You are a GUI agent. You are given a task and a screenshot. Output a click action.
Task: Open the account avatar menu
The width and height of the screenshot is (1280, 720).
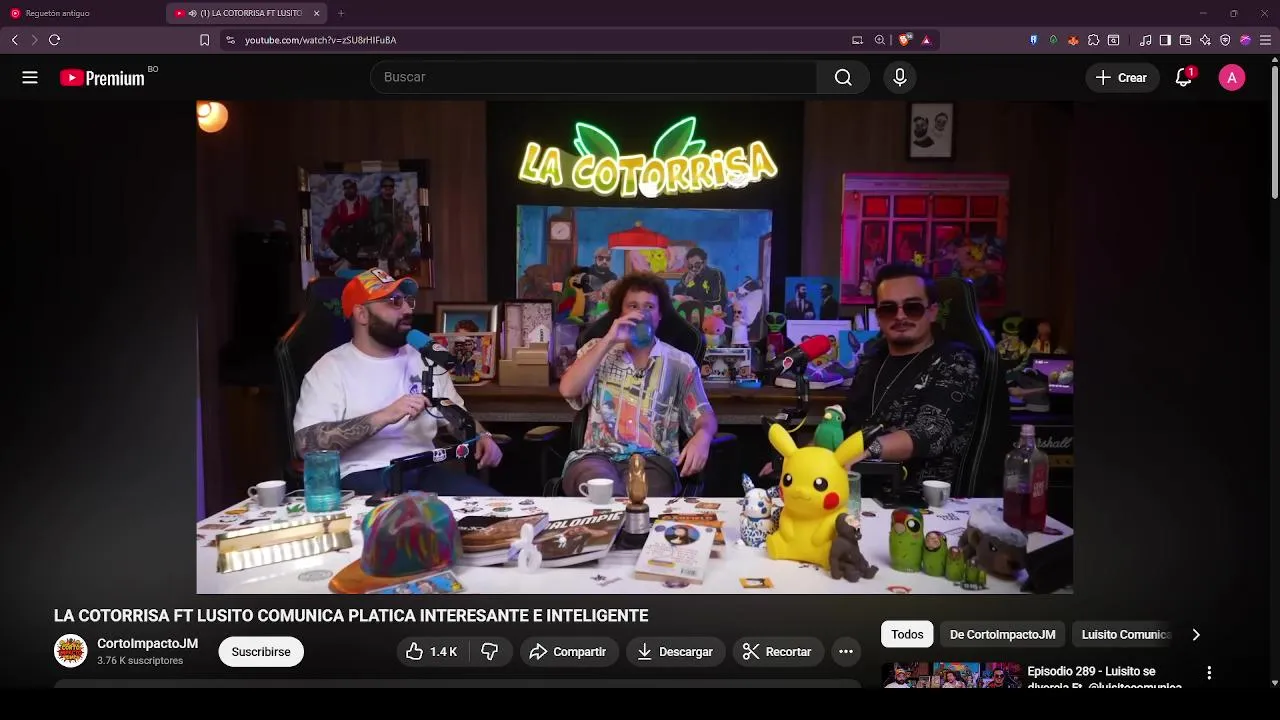click(1232, 77)
